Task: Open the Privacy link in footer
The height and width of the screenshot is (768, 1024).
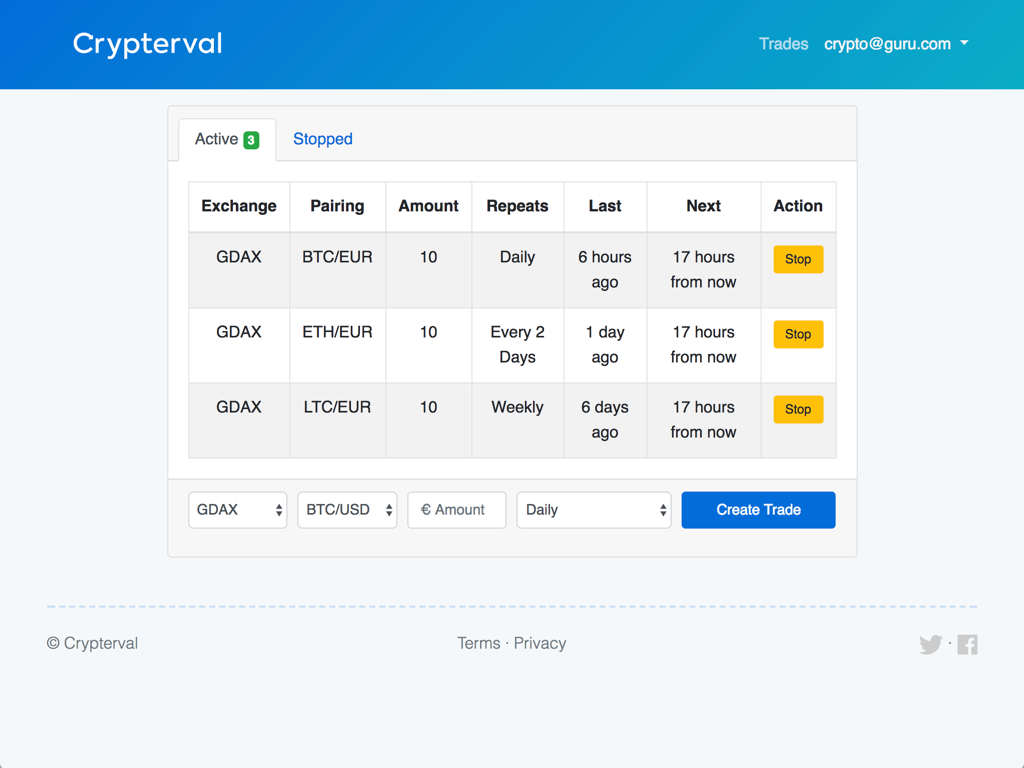Action: (x=539, y=643)
